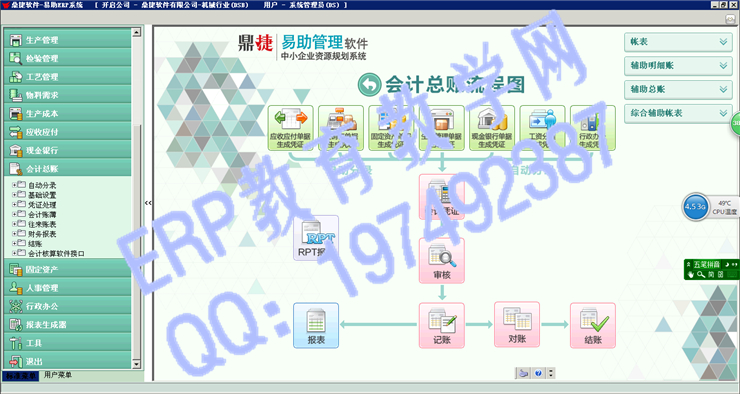
Task: Switch to the 用户菜单 tab
Action: (x=58, y=375)
